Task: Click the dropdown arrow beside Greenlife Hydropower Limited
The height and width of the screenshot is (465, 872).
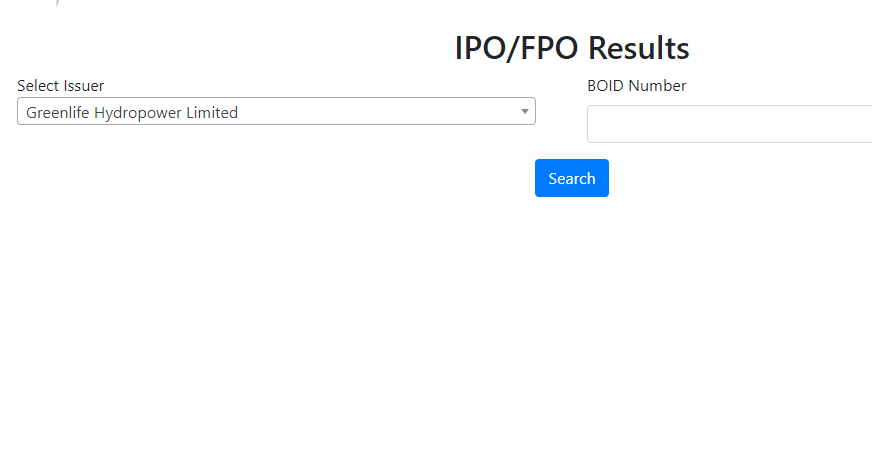Action: coord(524,111)
